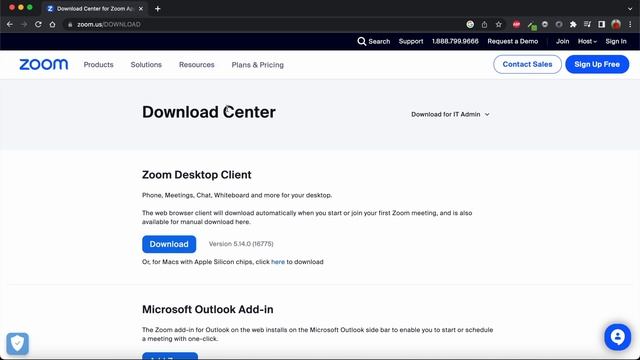Click the Zoom logo
The image size is (640, 360).
(x=44, y=64)
